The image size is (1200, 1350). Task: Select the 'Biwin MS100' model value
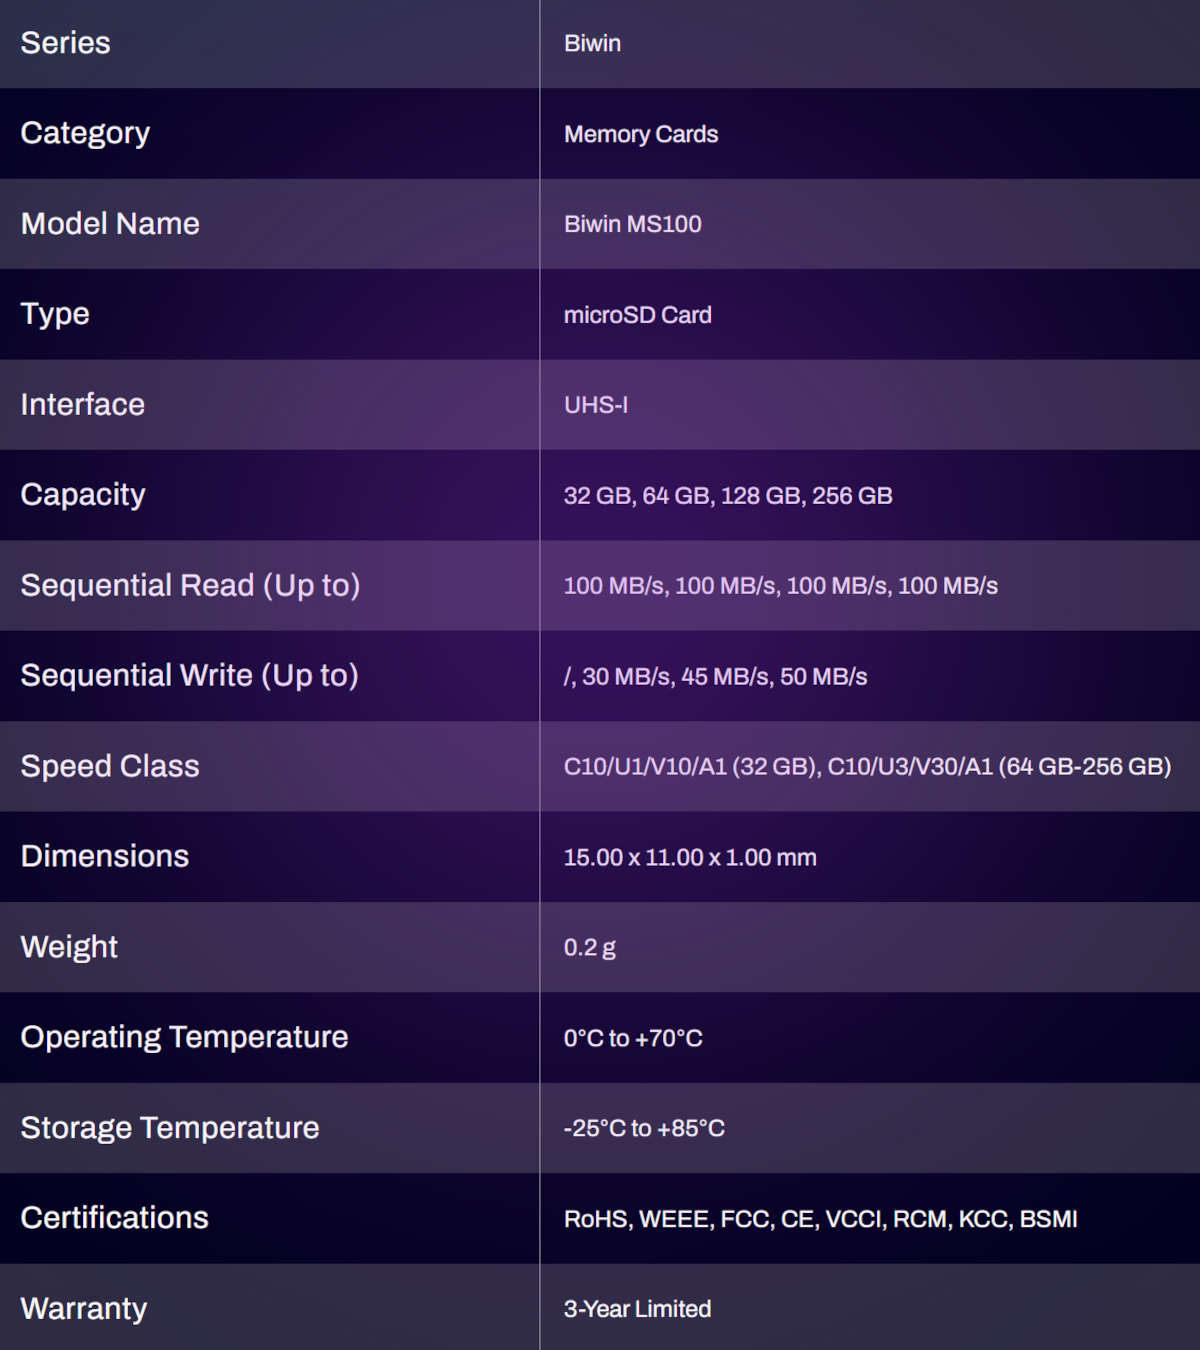[x=632, y=224]
